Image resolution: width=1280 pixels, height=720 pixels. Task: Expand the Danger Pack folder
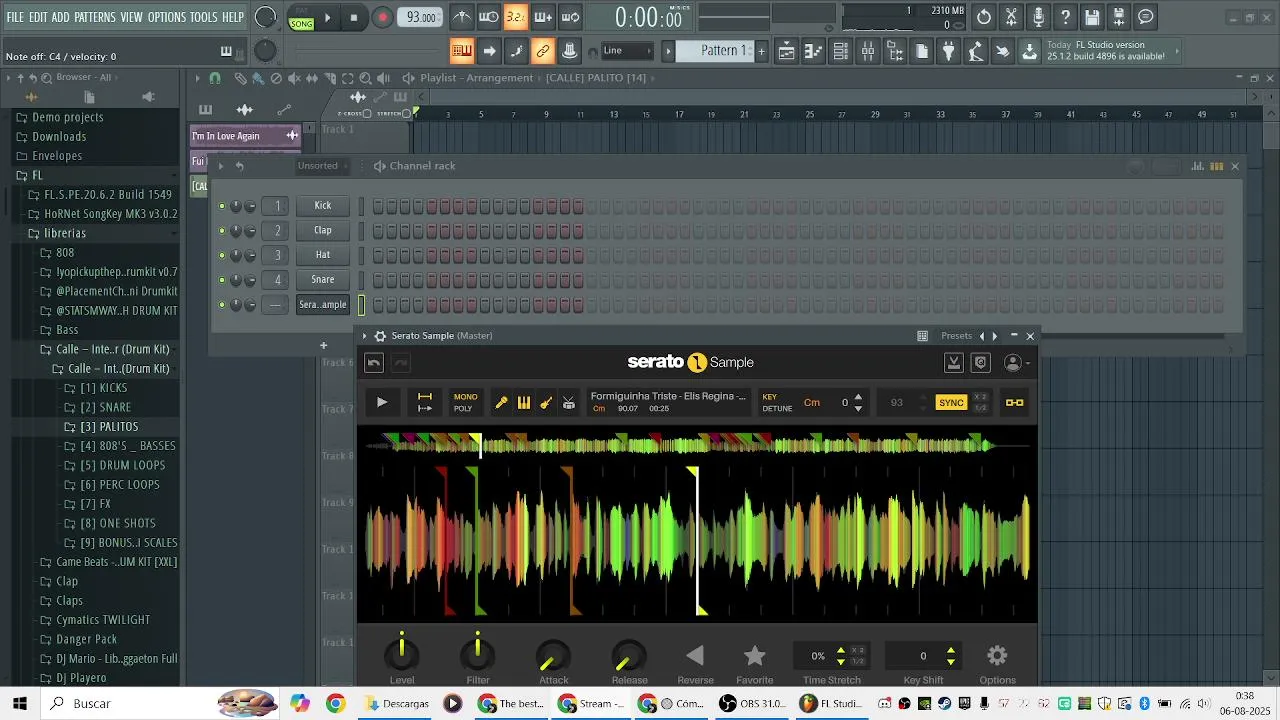(x=86, y=639)
